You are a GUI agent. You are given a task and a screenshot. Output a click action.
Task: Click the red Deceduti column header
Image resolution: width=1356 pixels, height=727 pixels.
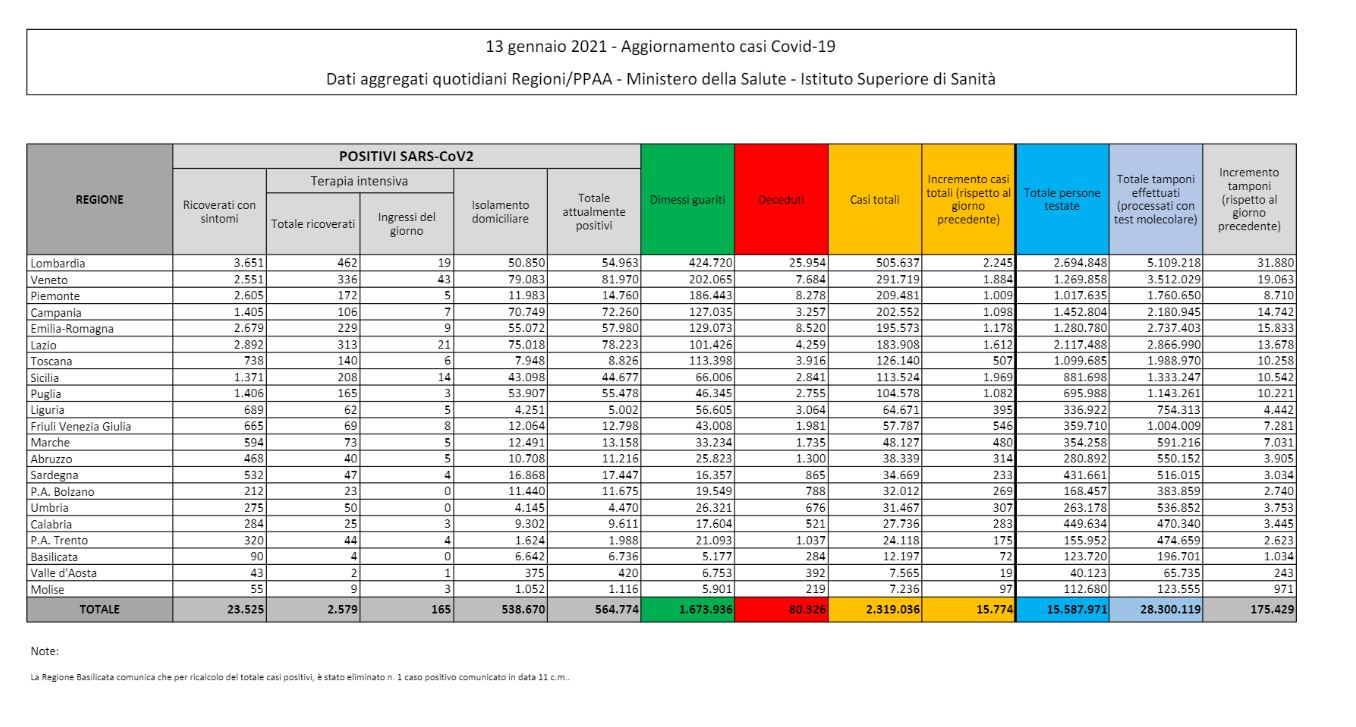coord(781,199)
